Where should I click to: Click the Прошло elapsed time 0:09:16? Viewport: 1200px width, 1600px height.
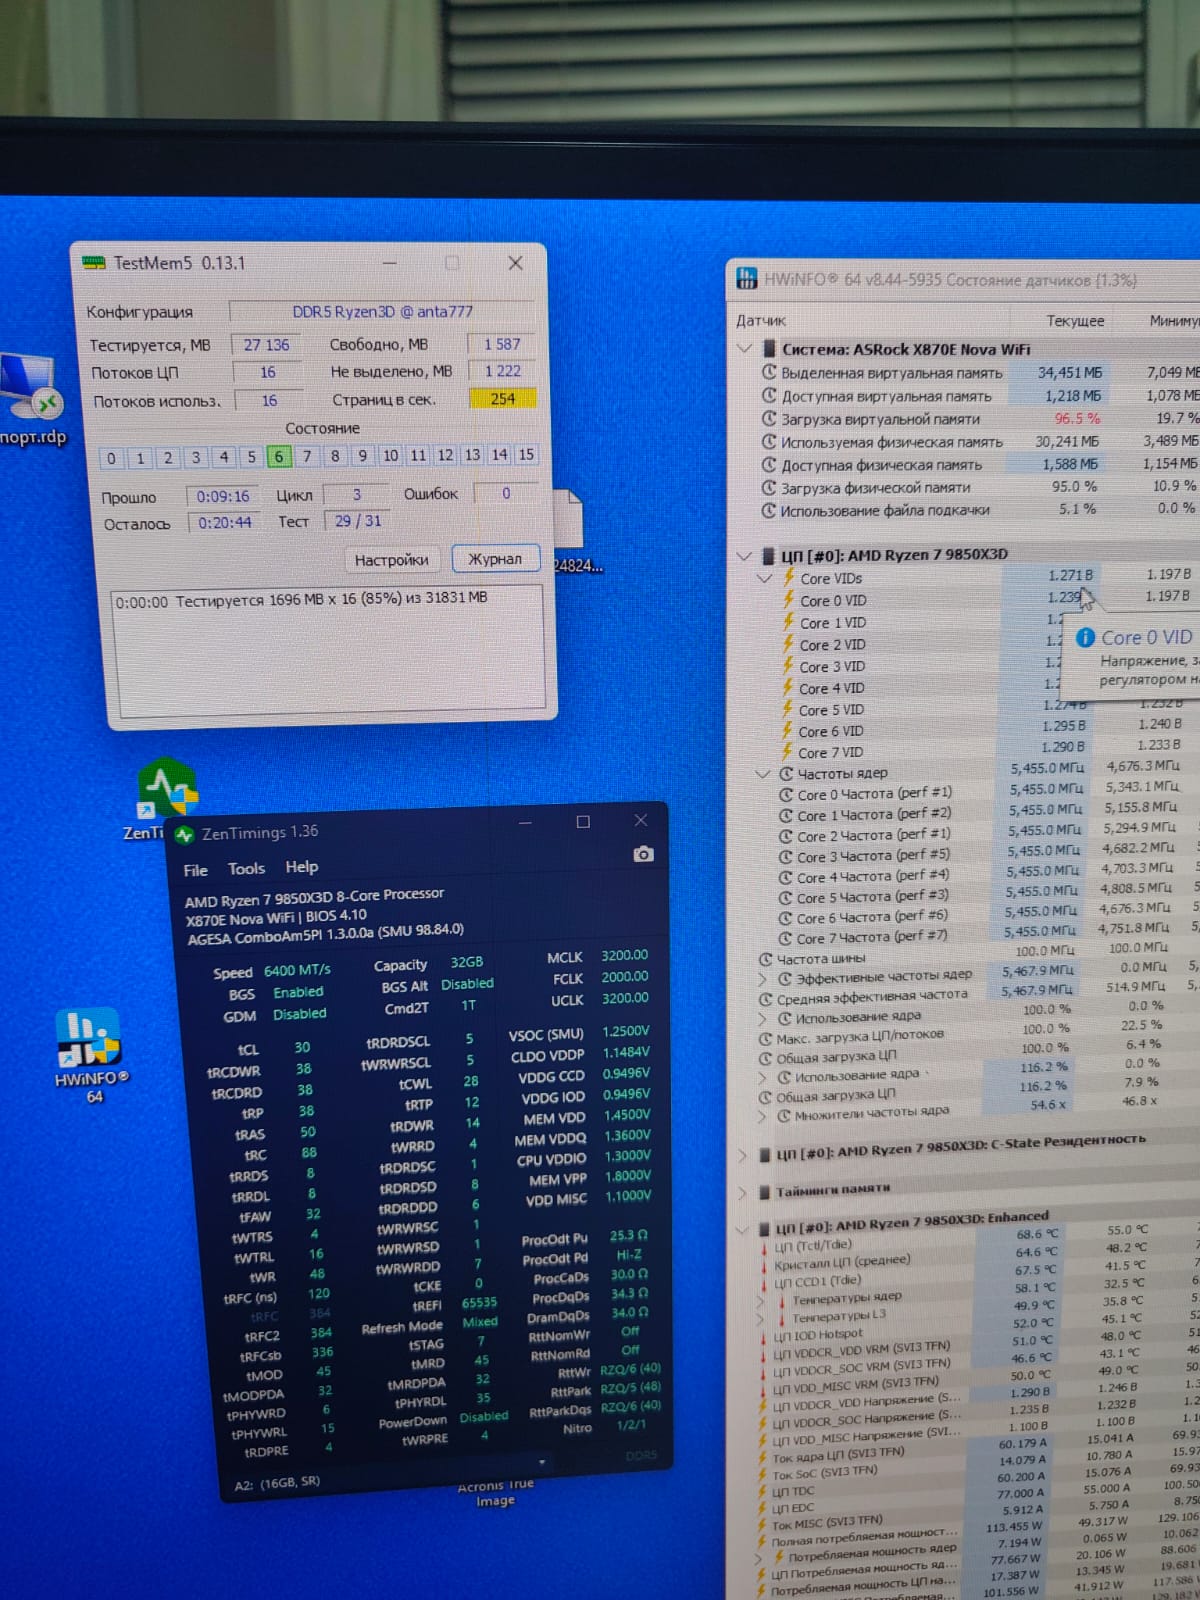223,496
